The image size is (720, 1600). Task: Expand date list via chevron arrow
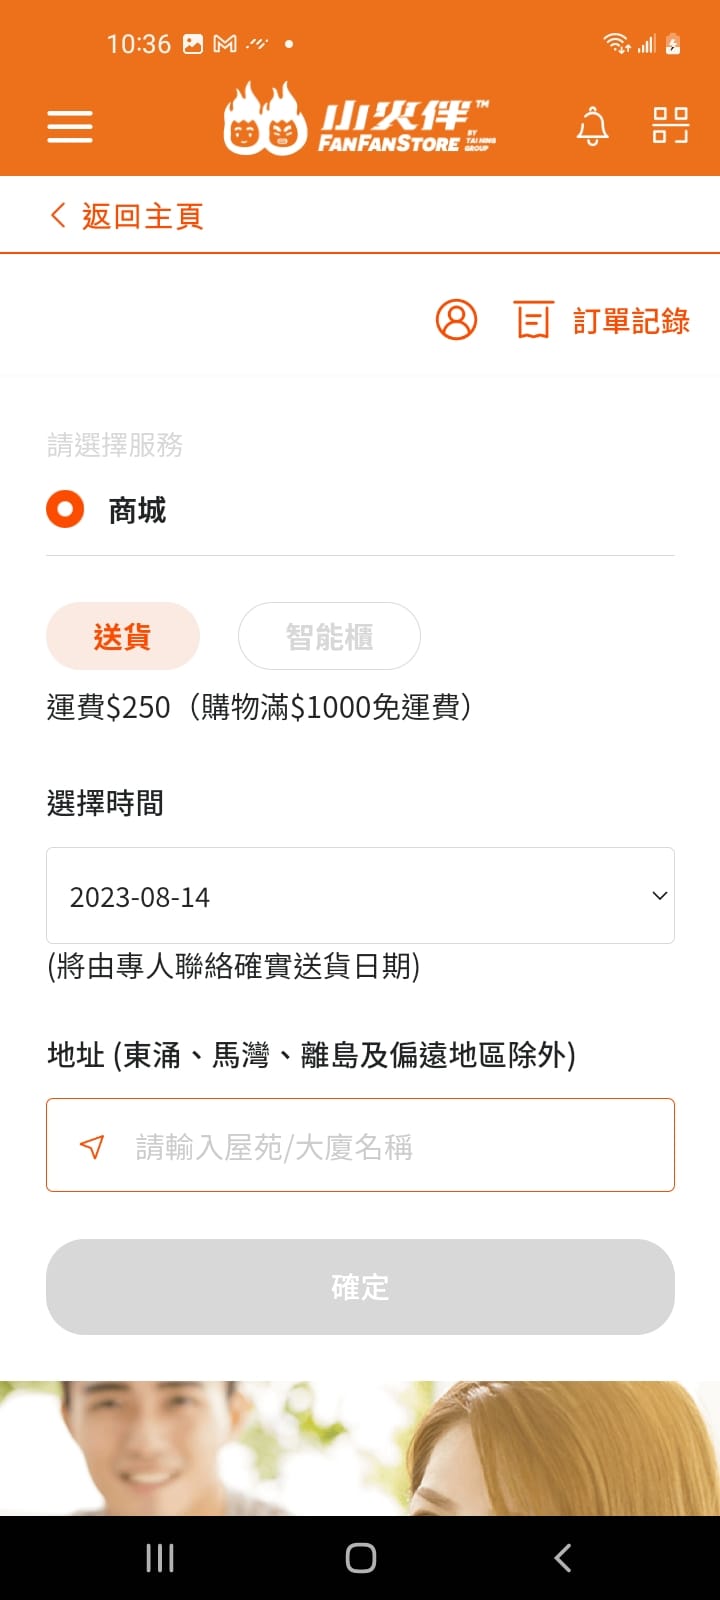pos(659,896)
